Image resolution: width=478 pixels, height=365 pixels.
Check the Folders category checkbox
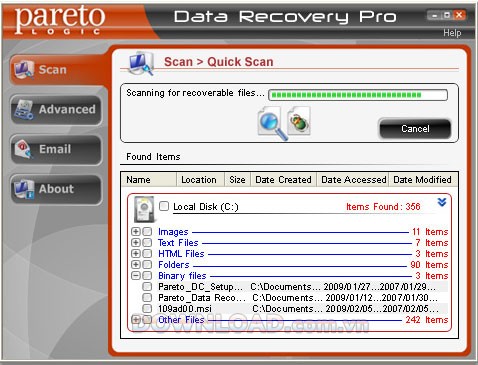(x=147, y=264)
